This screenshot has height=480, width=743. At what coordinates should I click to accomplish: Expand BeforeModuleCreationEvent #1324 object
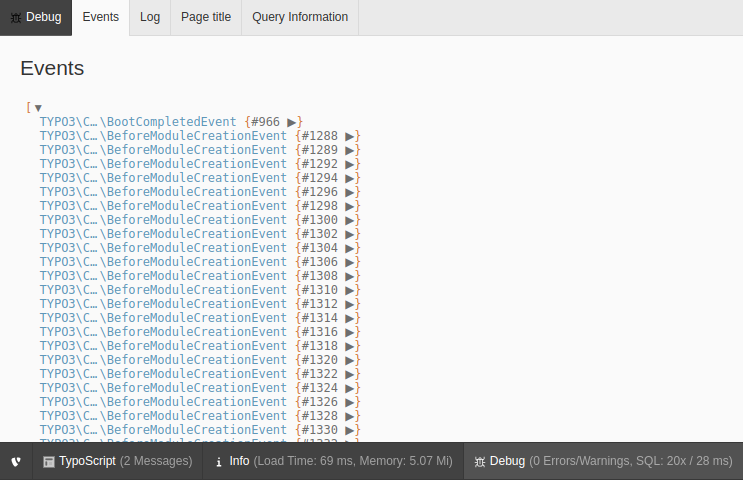click(x=350, y=388)
